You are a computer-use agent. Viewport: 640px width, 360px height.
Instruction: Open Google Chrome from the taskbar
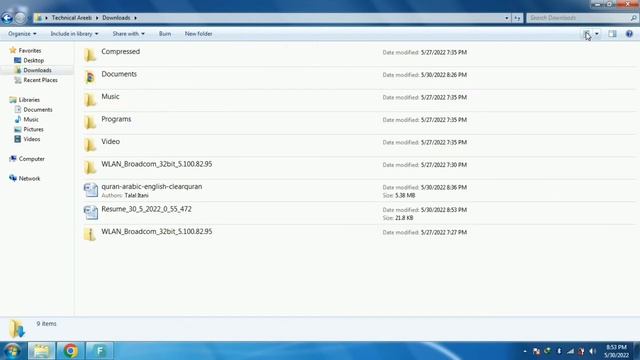(70, 351)
